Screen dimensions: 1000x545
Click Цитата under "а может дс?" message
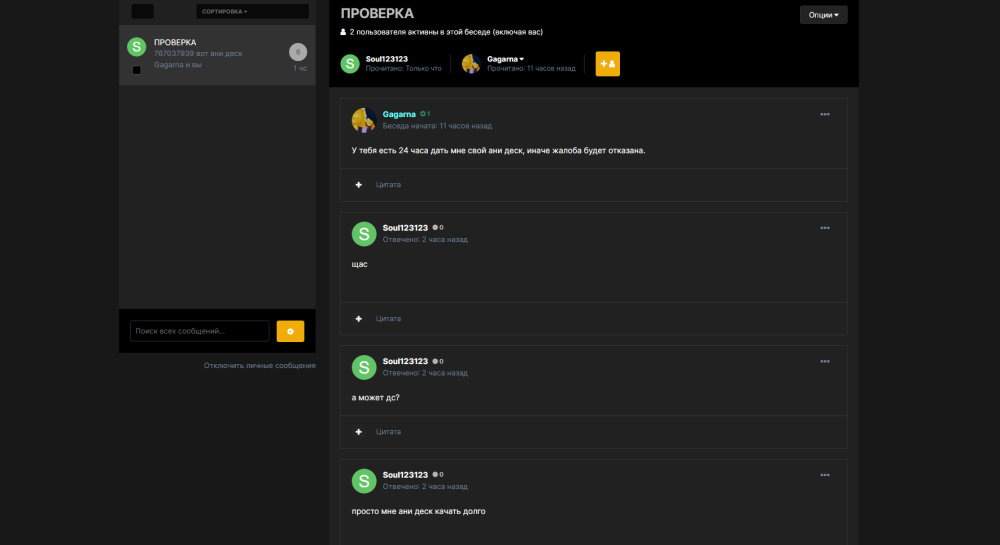coord(388,432)
